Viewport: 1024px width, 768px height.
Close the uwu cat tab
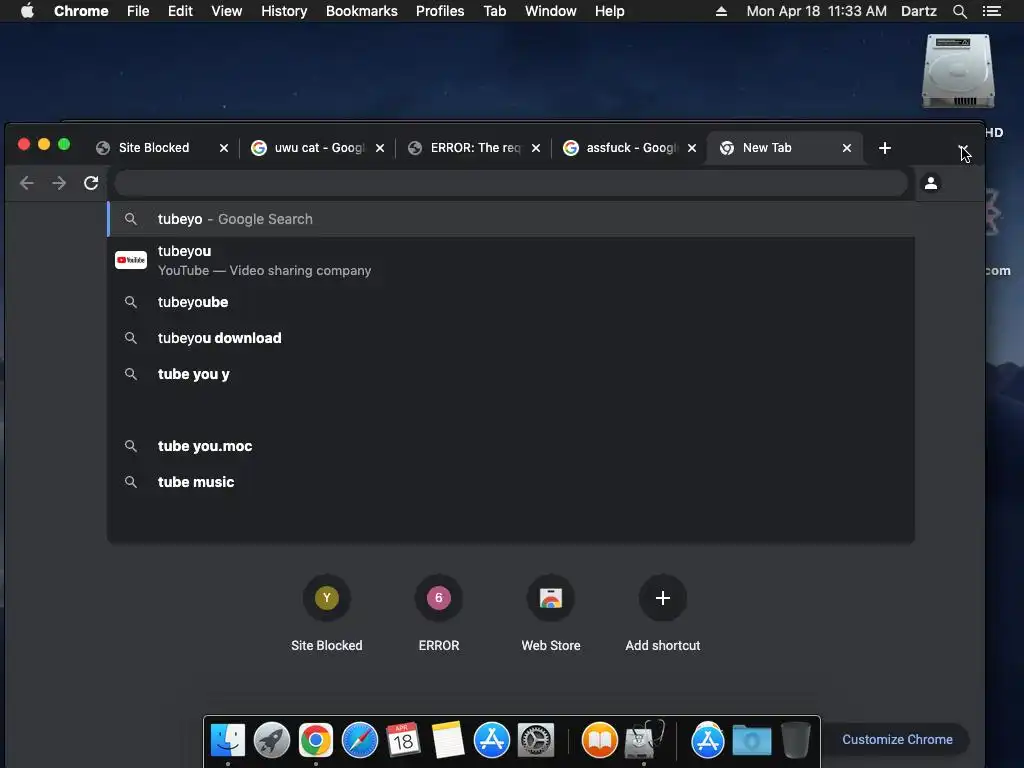click(380, 148)
